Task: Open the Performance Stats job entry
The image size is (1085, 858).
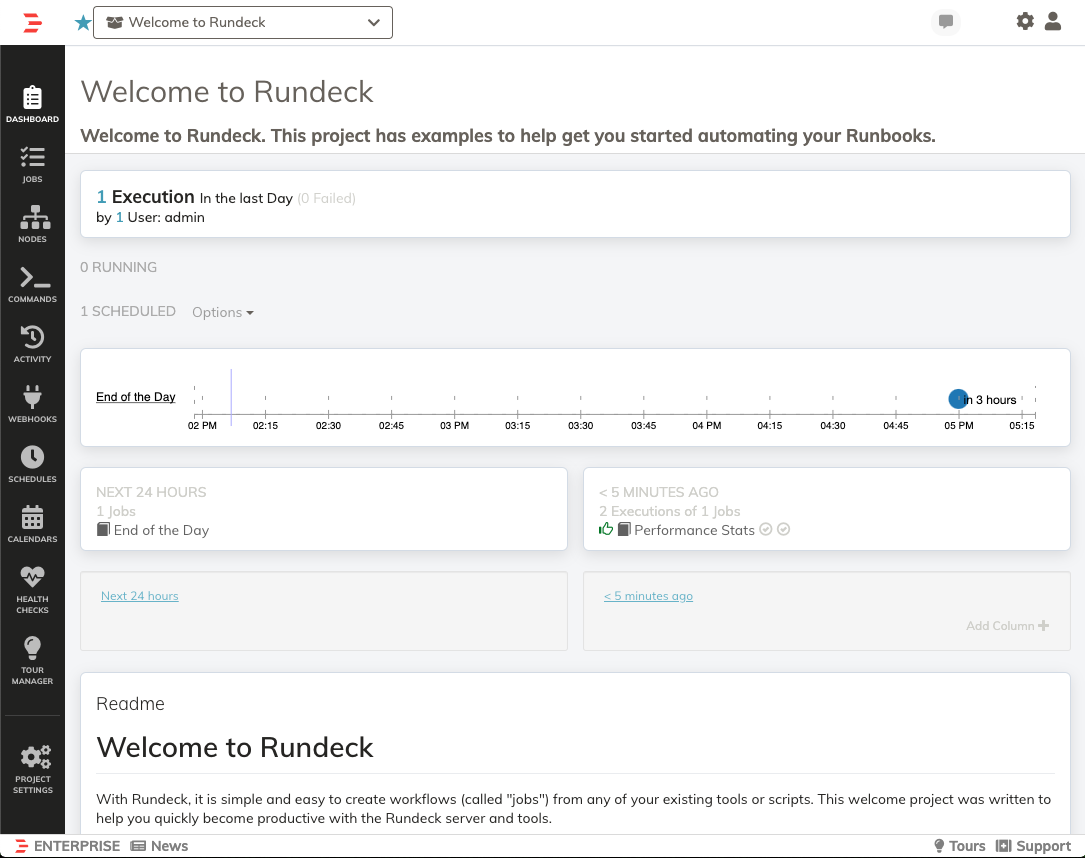Action: 693,530
